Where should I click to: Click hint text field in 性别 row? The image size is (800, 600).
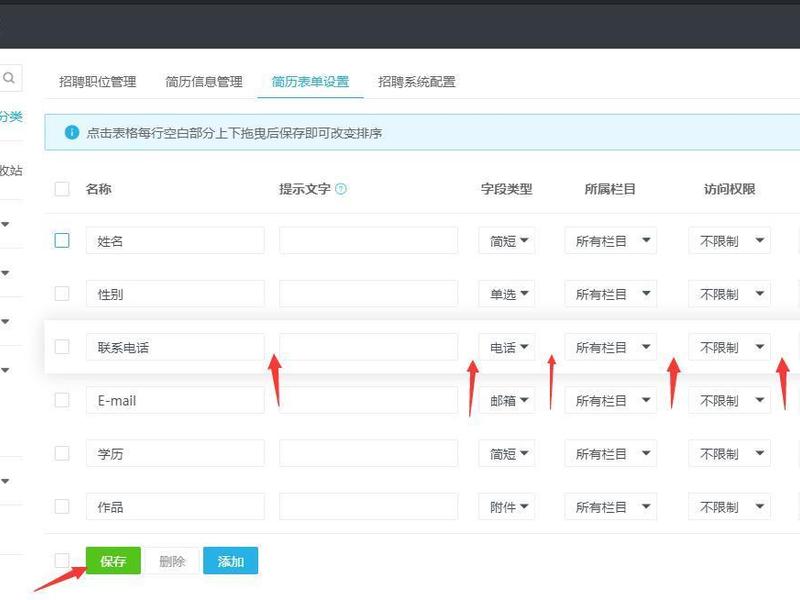click(368, 294)
